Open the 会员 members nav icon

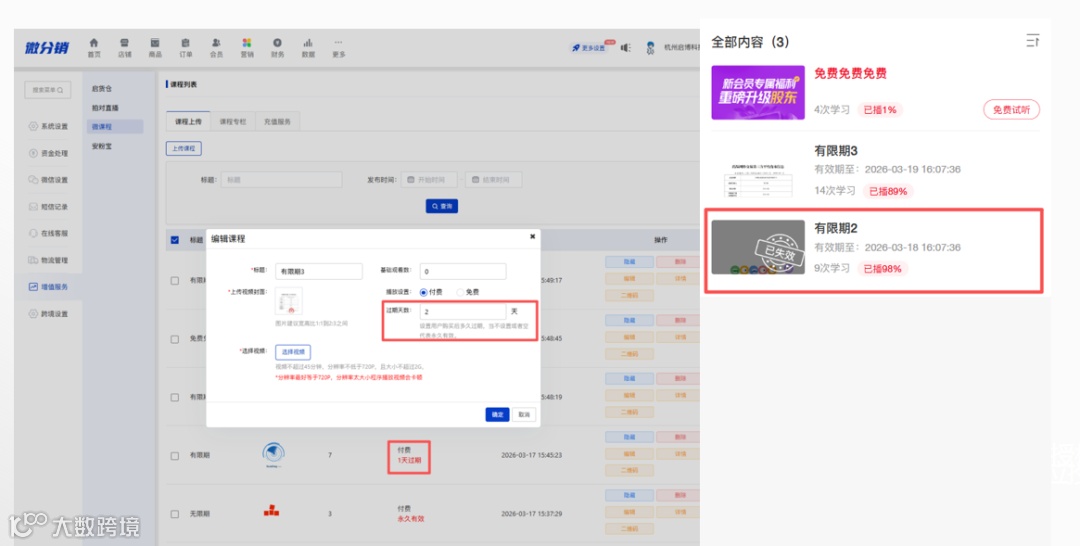216,48
